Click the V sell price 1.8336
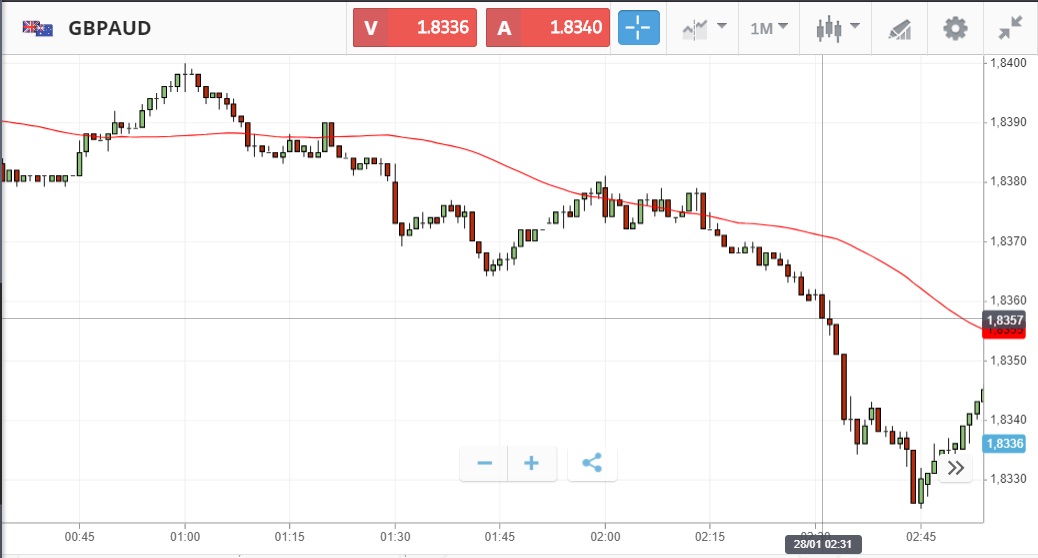 point(415,28)
